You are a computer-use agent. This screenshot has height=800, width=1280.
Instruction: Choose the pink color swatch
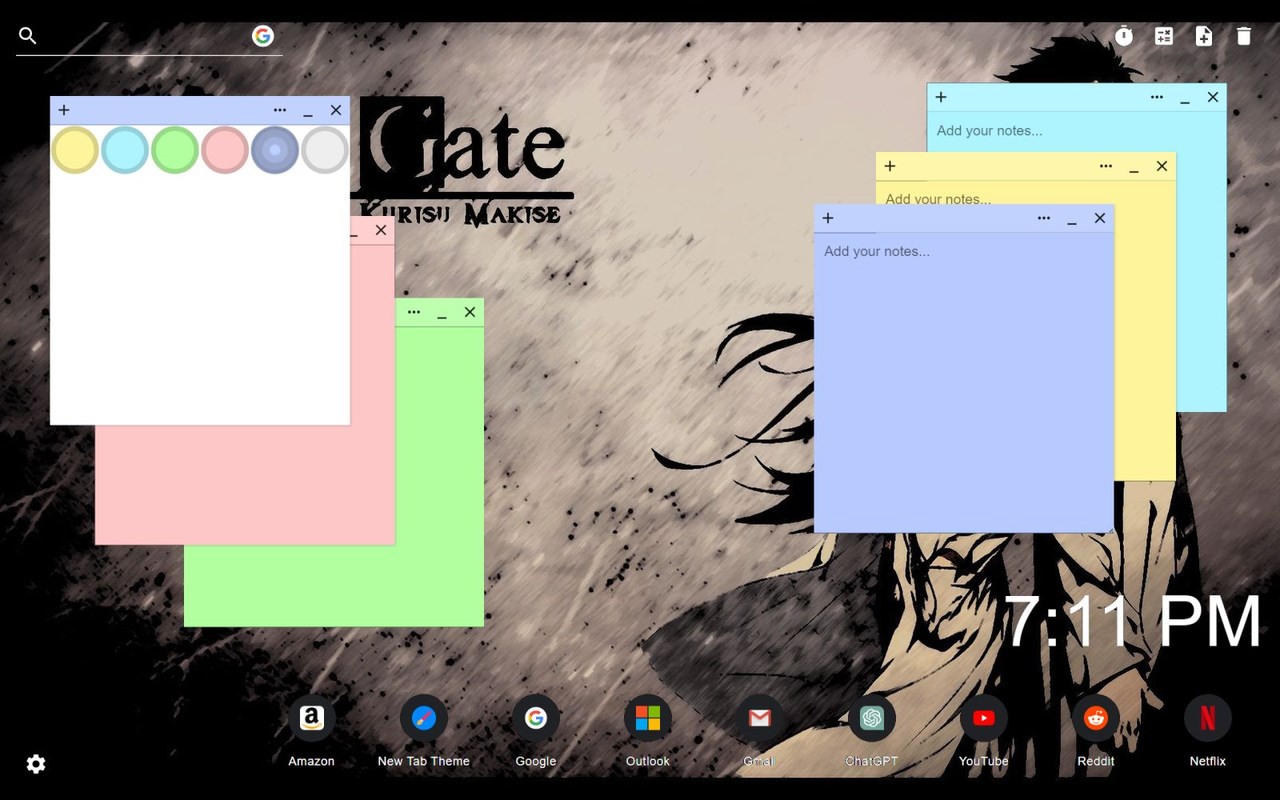(x=225, y=150)
